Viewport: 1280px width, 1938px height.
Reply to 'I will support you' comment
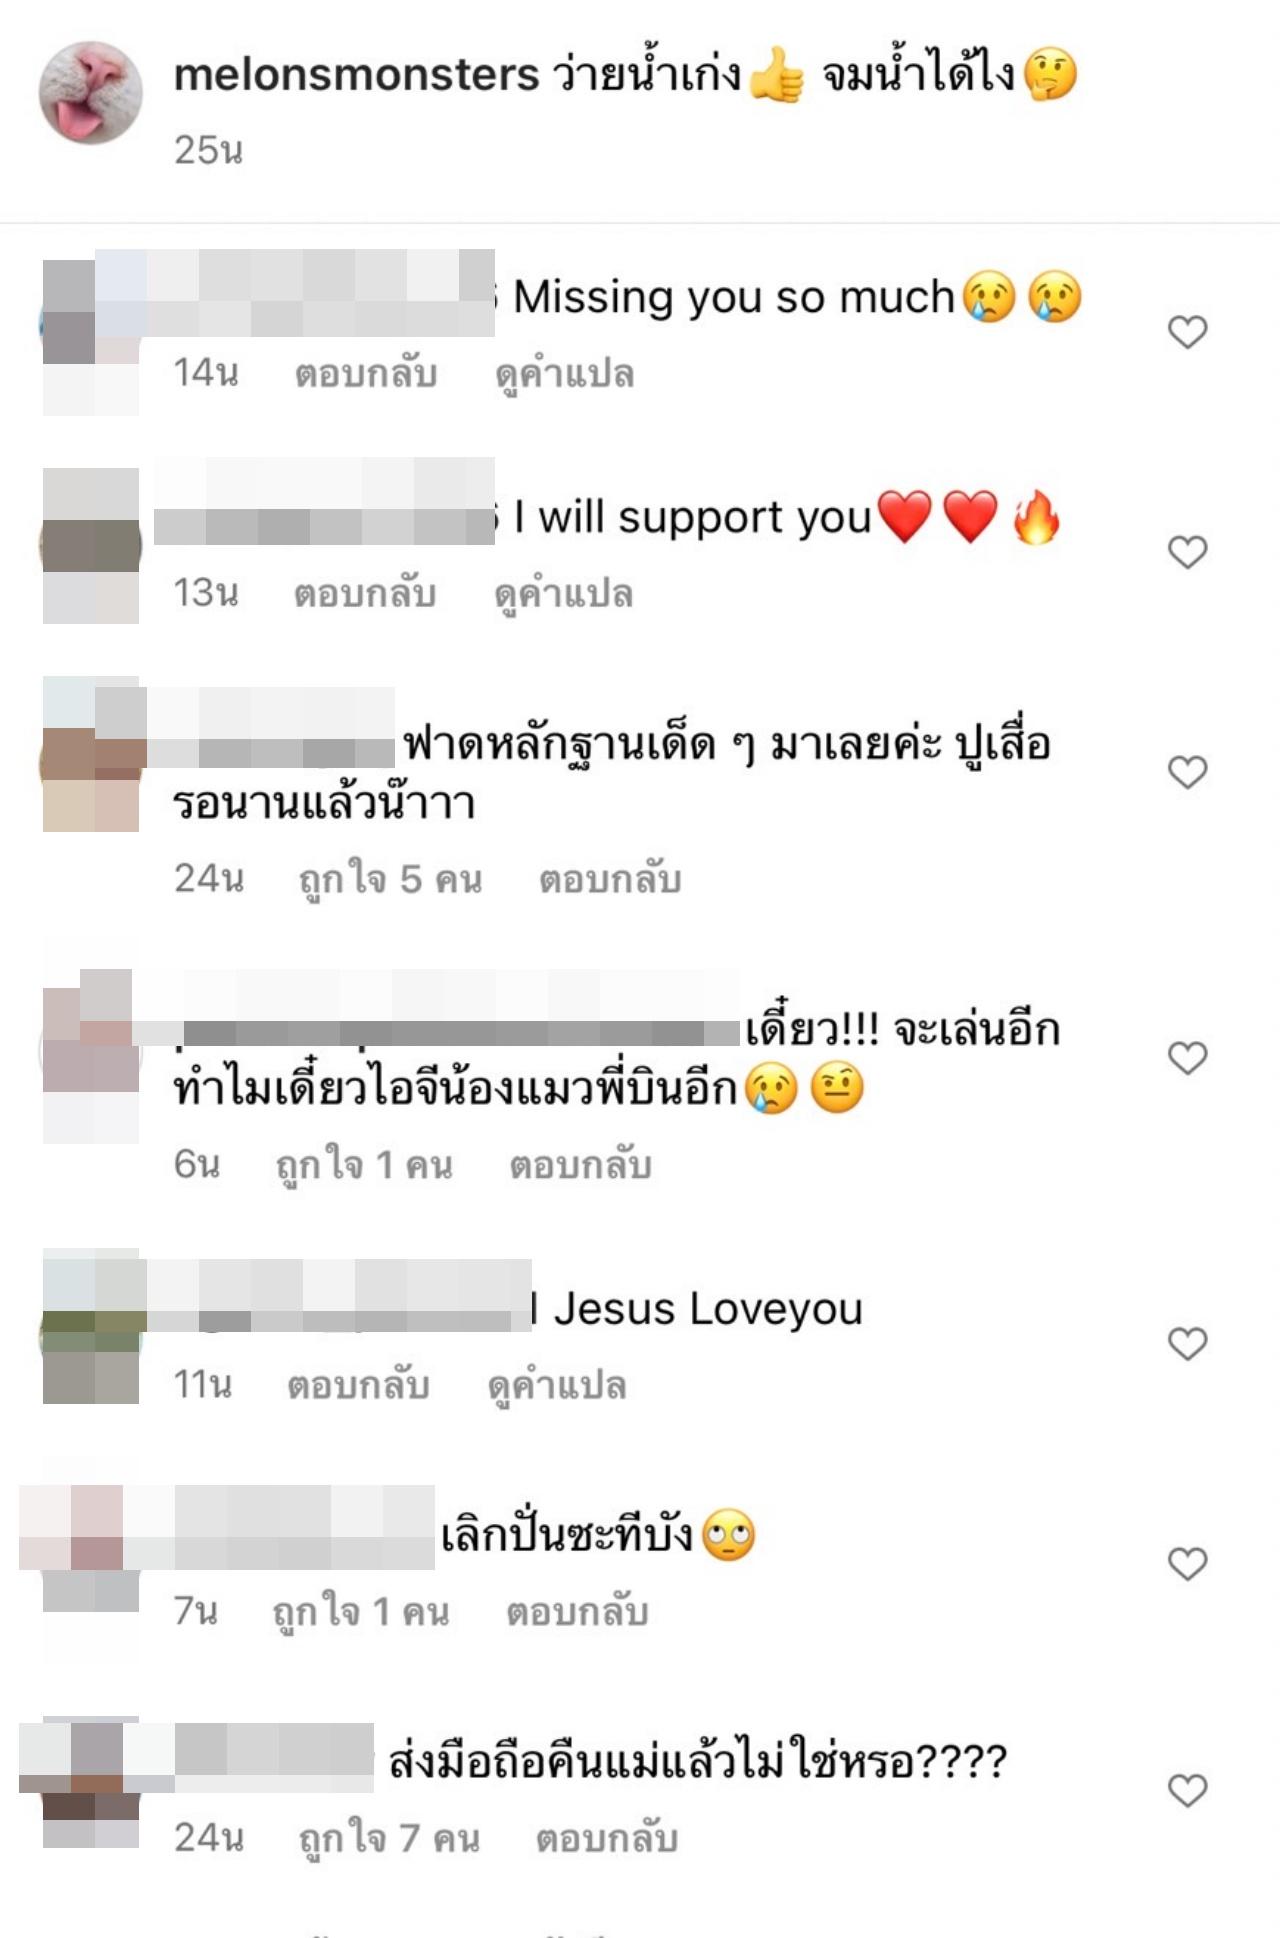[x=365, y=593]
